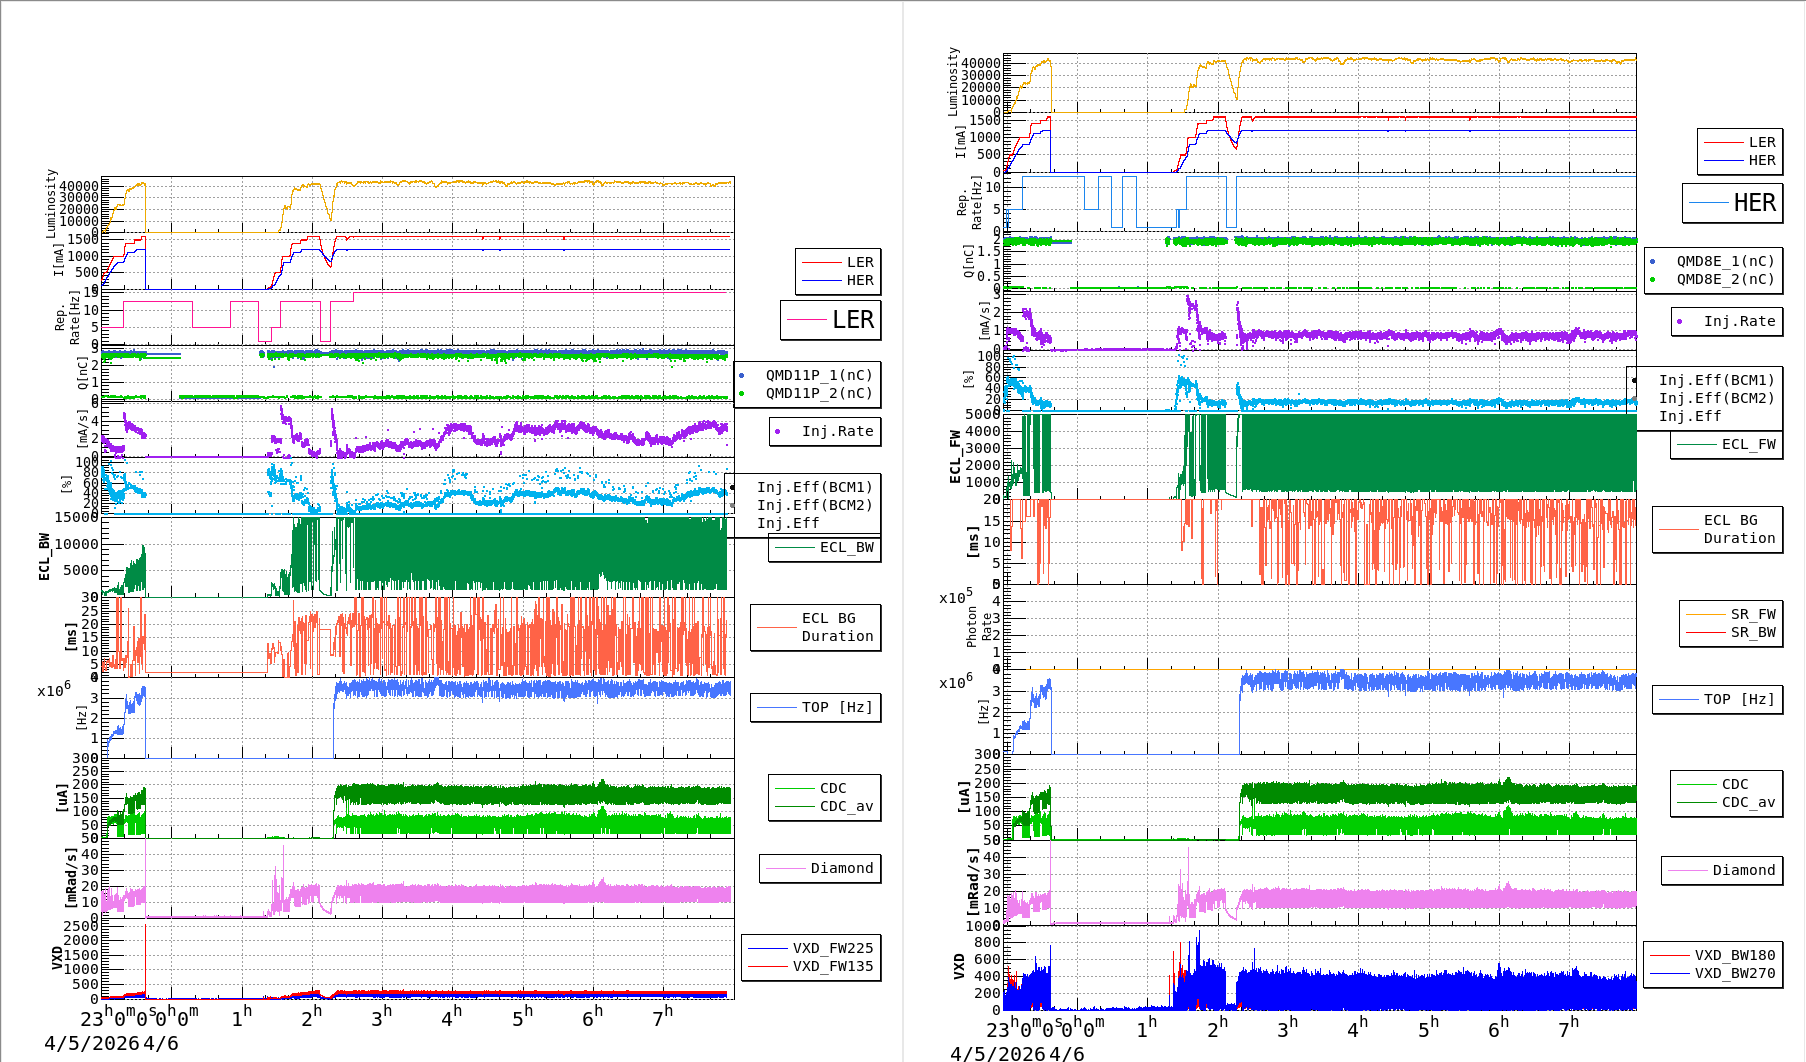The height and width of the screenshot is (1062, 1806).
Task: Click the QMD11P_1(nC) legend entry
Action: 818,375
